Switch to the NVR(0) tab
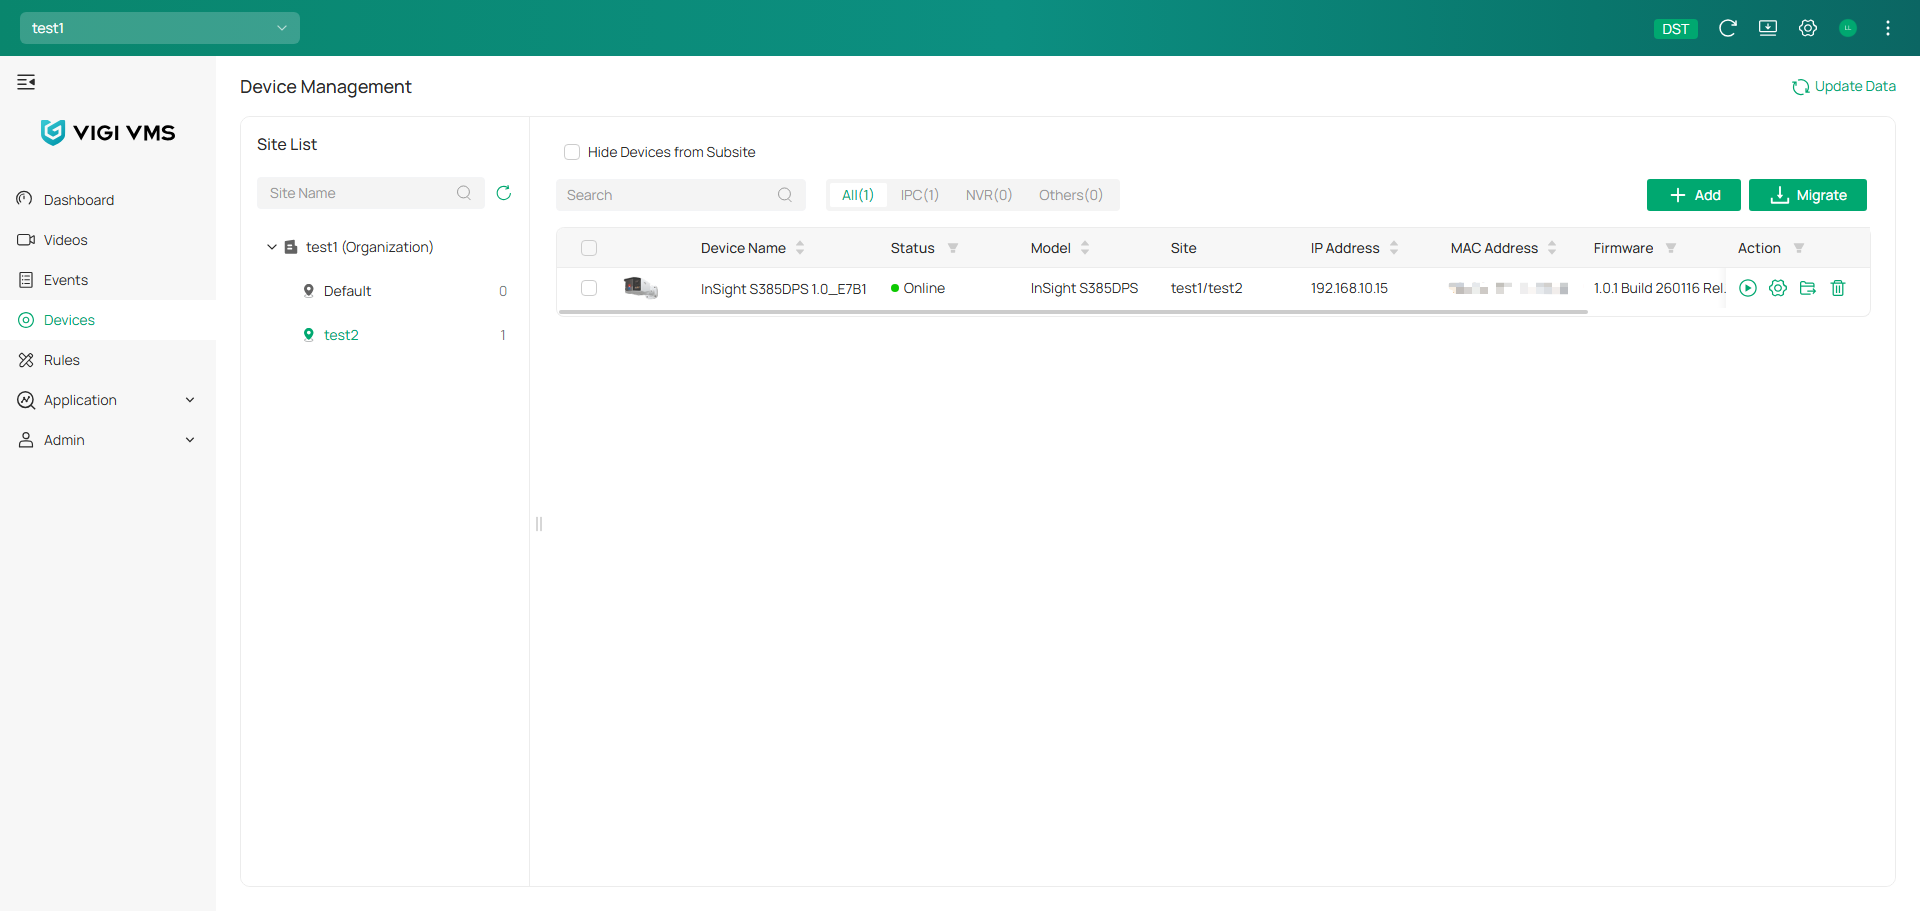 click(989, 195)
